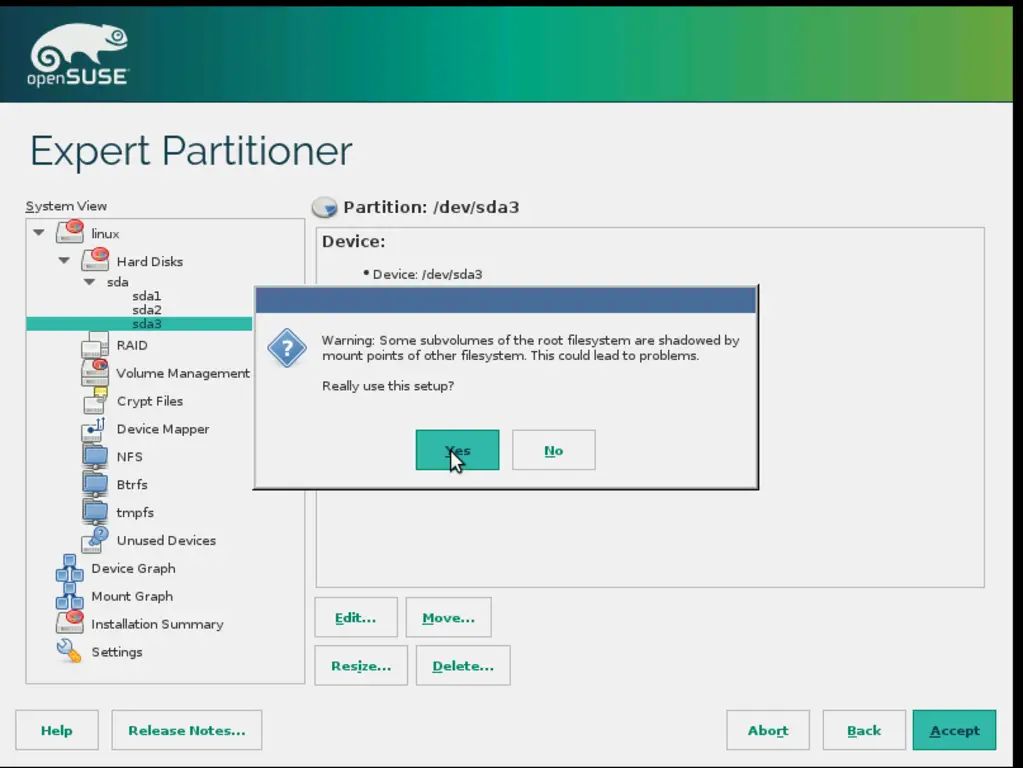1023x768 pixels.
Task: Decline the setup with No
Action: (553, 450)
